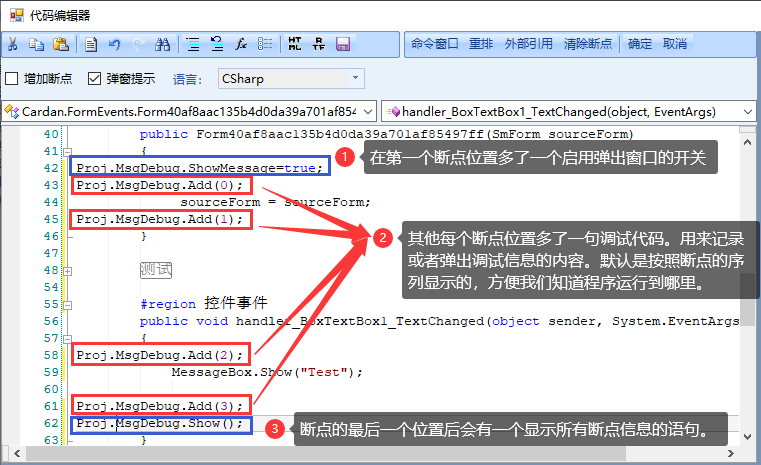Click the HTML export icon

coord(295,44)
